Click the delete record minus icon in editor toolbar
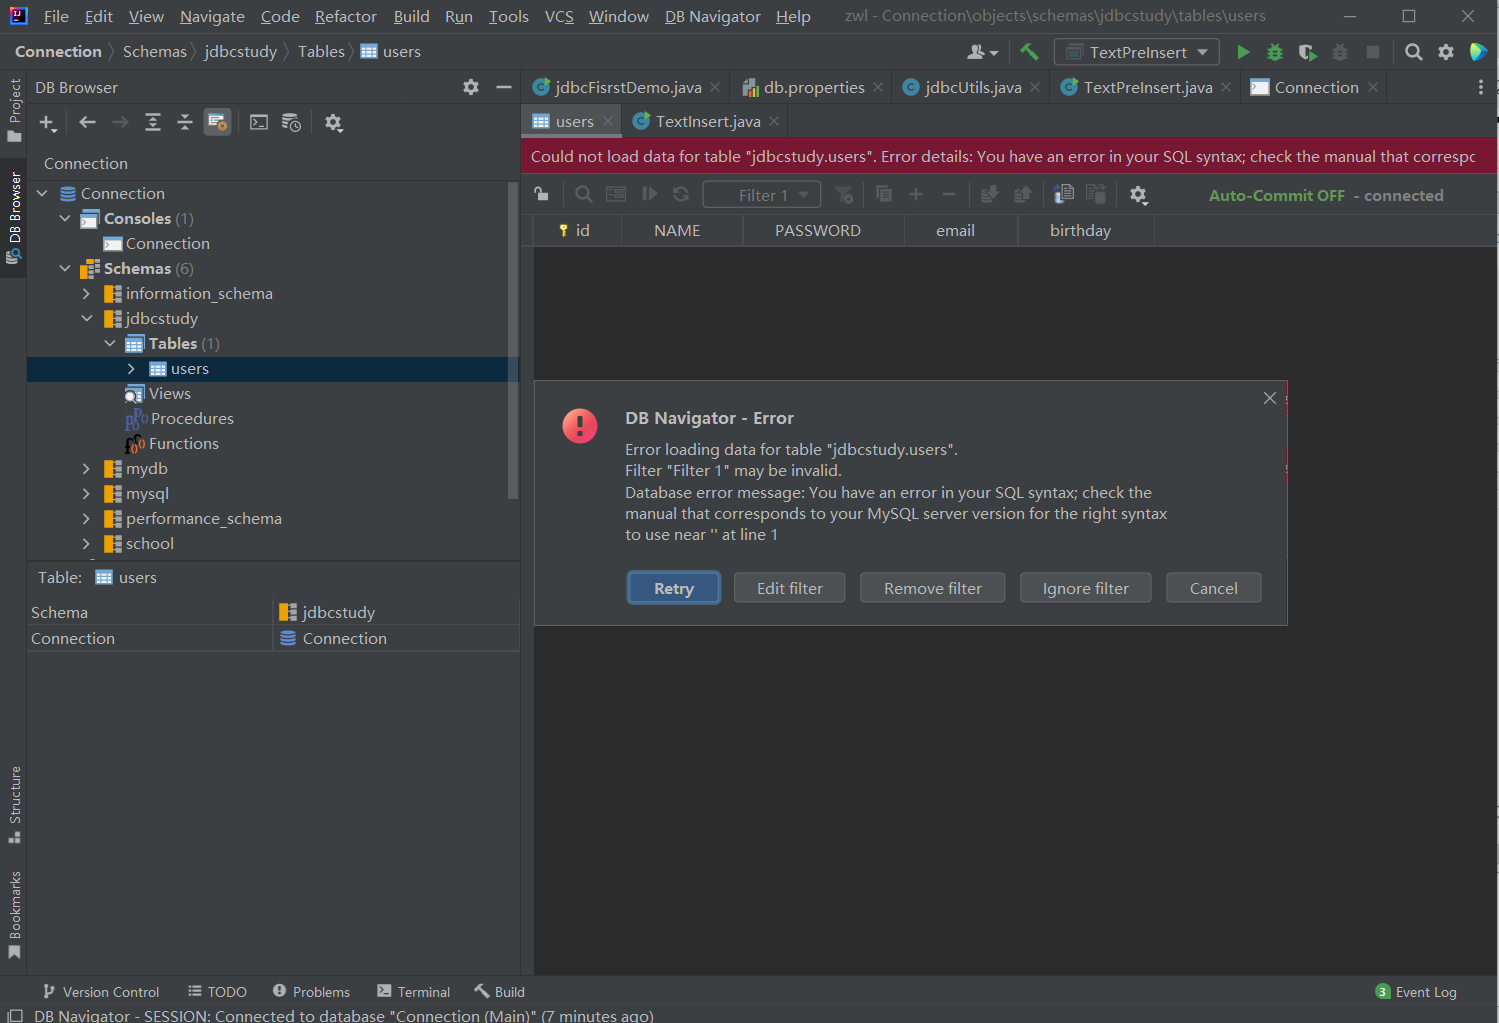 949,194
